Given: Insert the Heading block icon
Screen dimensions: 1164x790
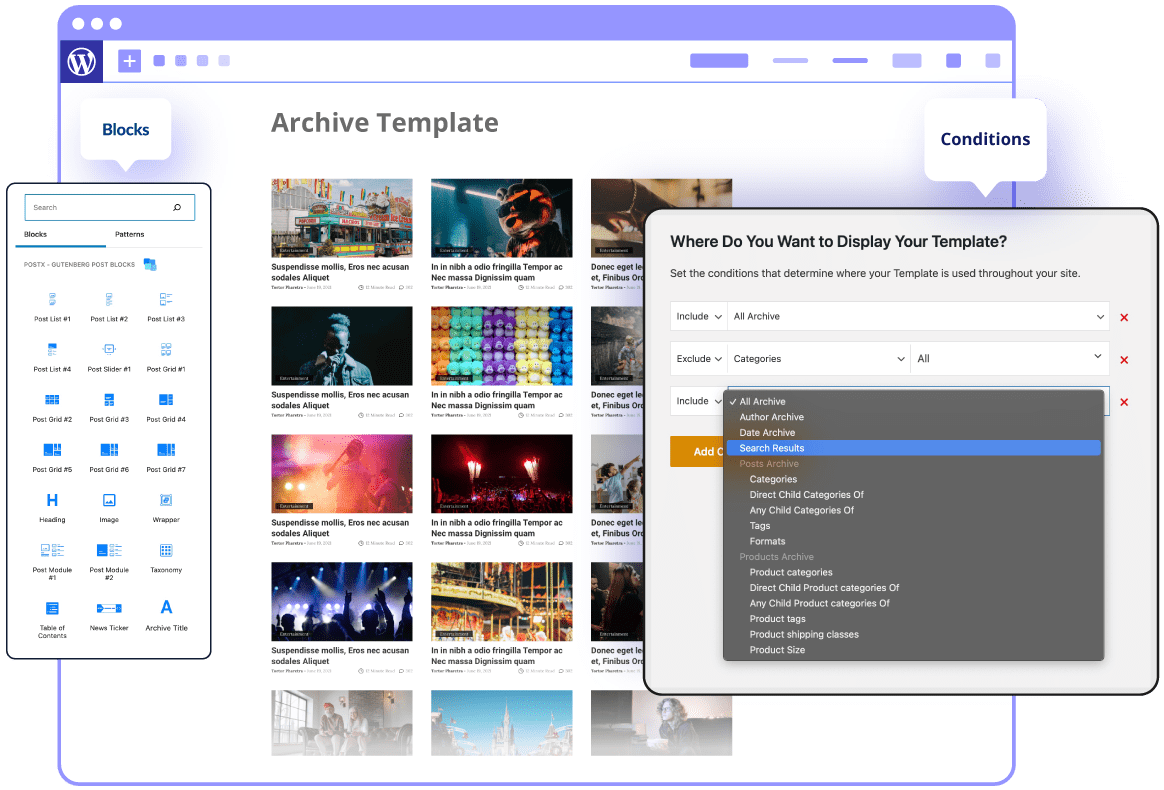Looking at the screenshot, I should [52, 500].
